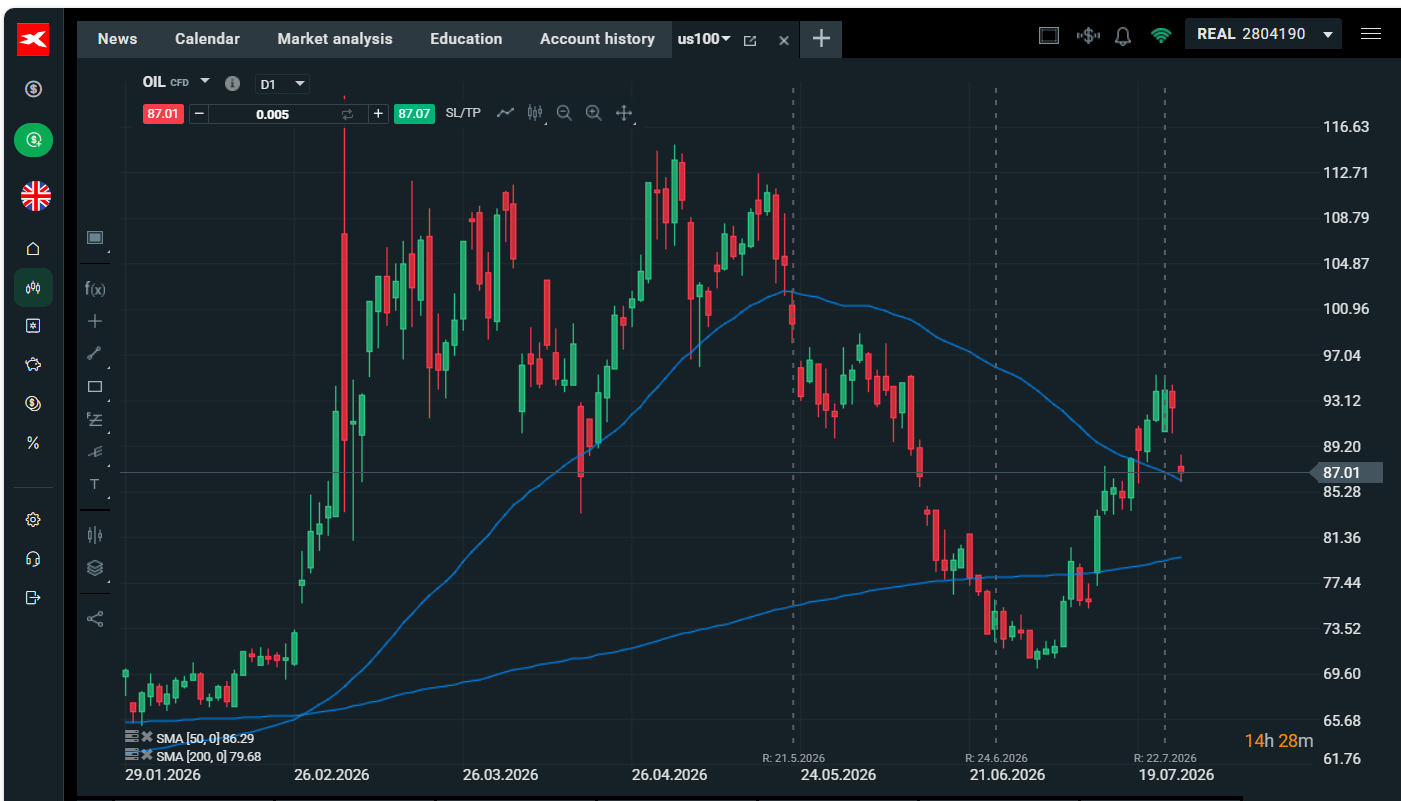The height and width of the screenshot is (801, 1401).
Task: Share the chart via share icon
Action: pos(95,619)
